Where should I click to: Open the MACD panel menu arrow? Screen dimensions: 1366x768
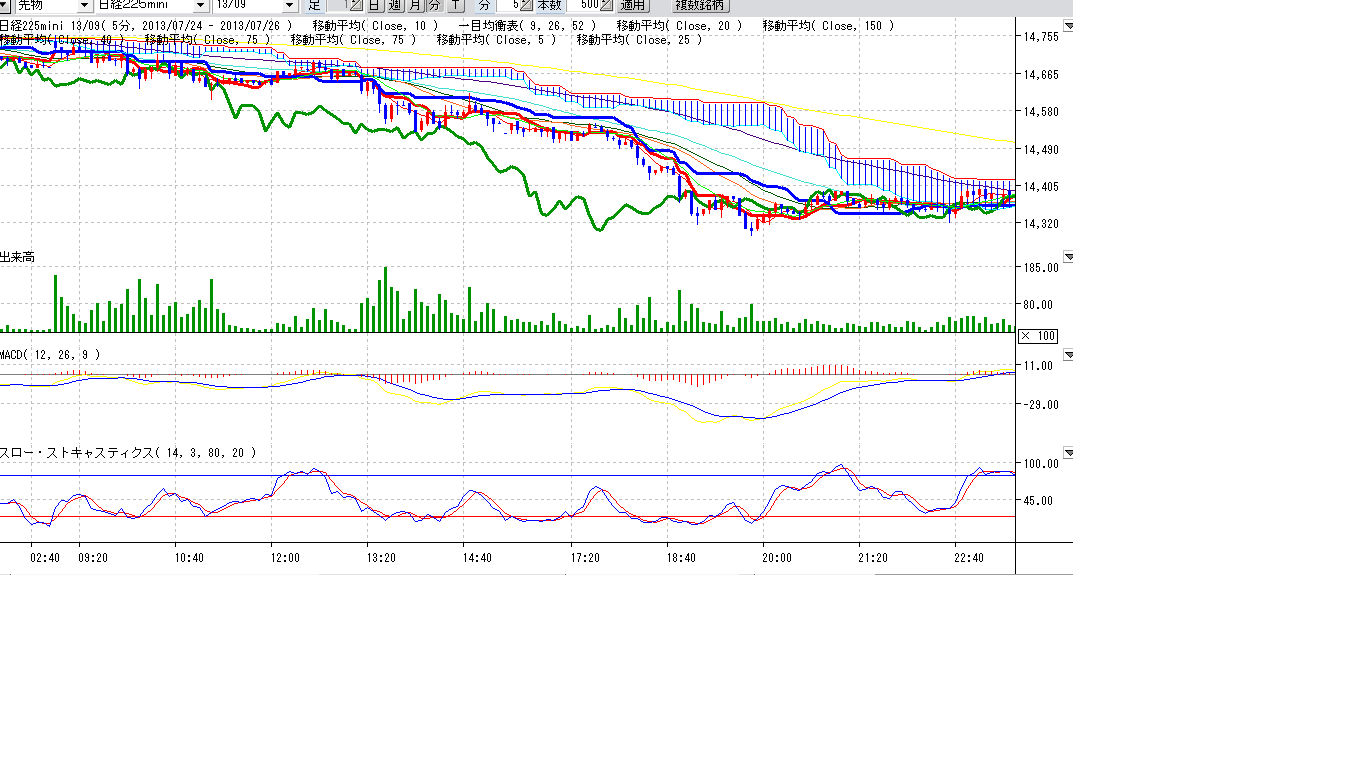coord(1069,355)
